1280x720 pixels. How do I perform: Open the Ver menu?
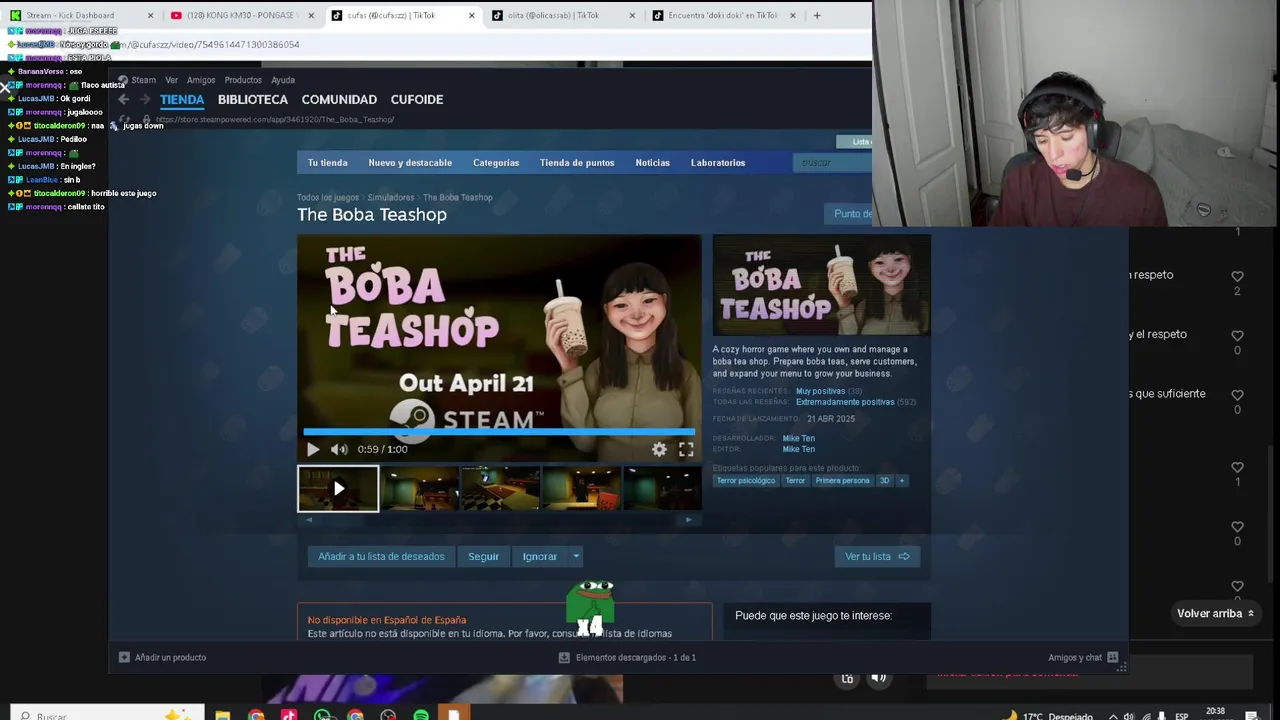point(171,80)
